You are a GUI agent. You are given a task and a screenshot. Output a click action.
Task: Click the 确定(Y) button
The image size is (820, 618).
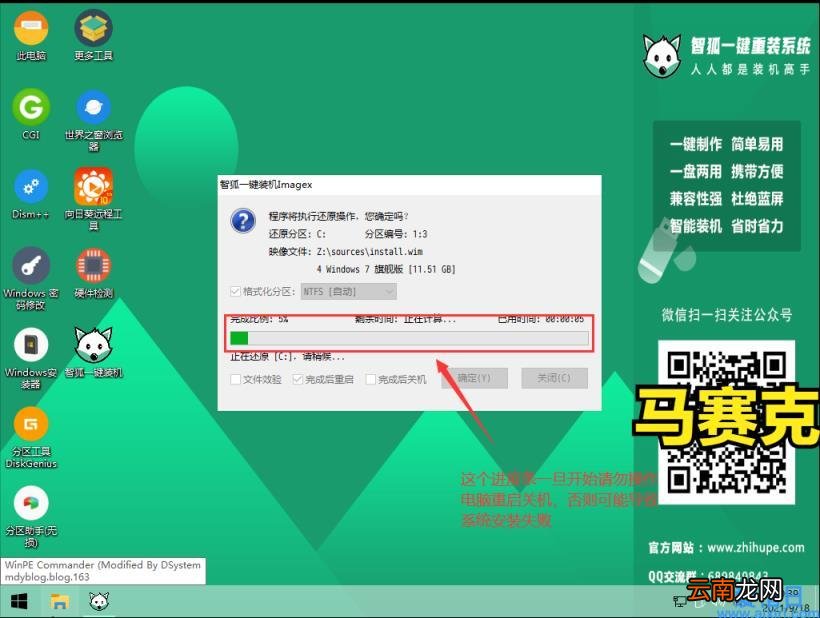(x=474, y=378)
